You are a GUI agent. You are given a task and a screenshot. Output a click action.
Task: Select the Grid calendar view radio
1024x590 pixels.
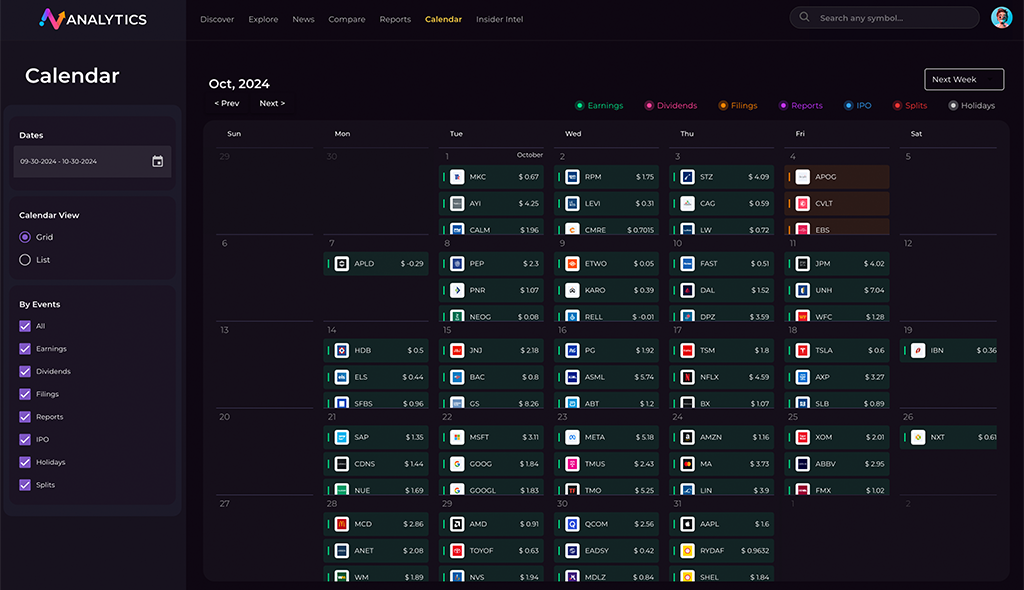(x=25, y=237)
